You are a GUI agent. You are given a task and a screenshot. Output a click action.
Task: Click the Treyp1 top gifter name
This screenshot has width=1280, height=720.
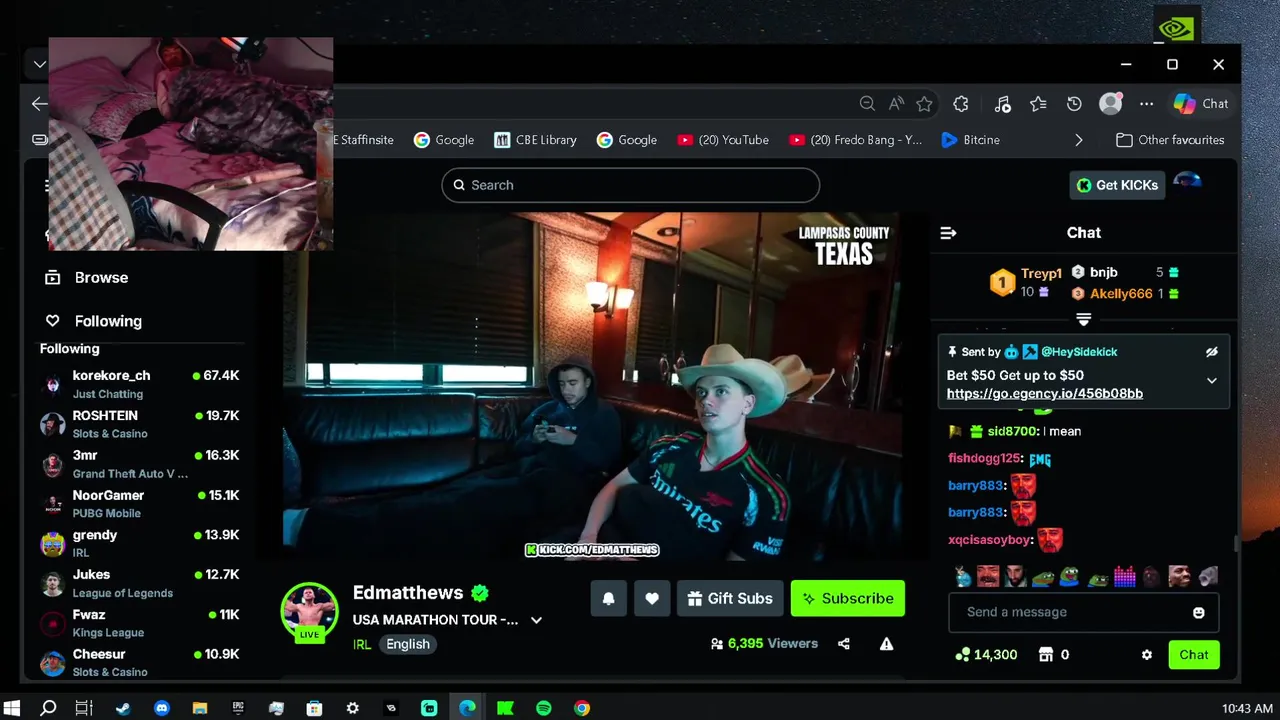pos(1041,274)
